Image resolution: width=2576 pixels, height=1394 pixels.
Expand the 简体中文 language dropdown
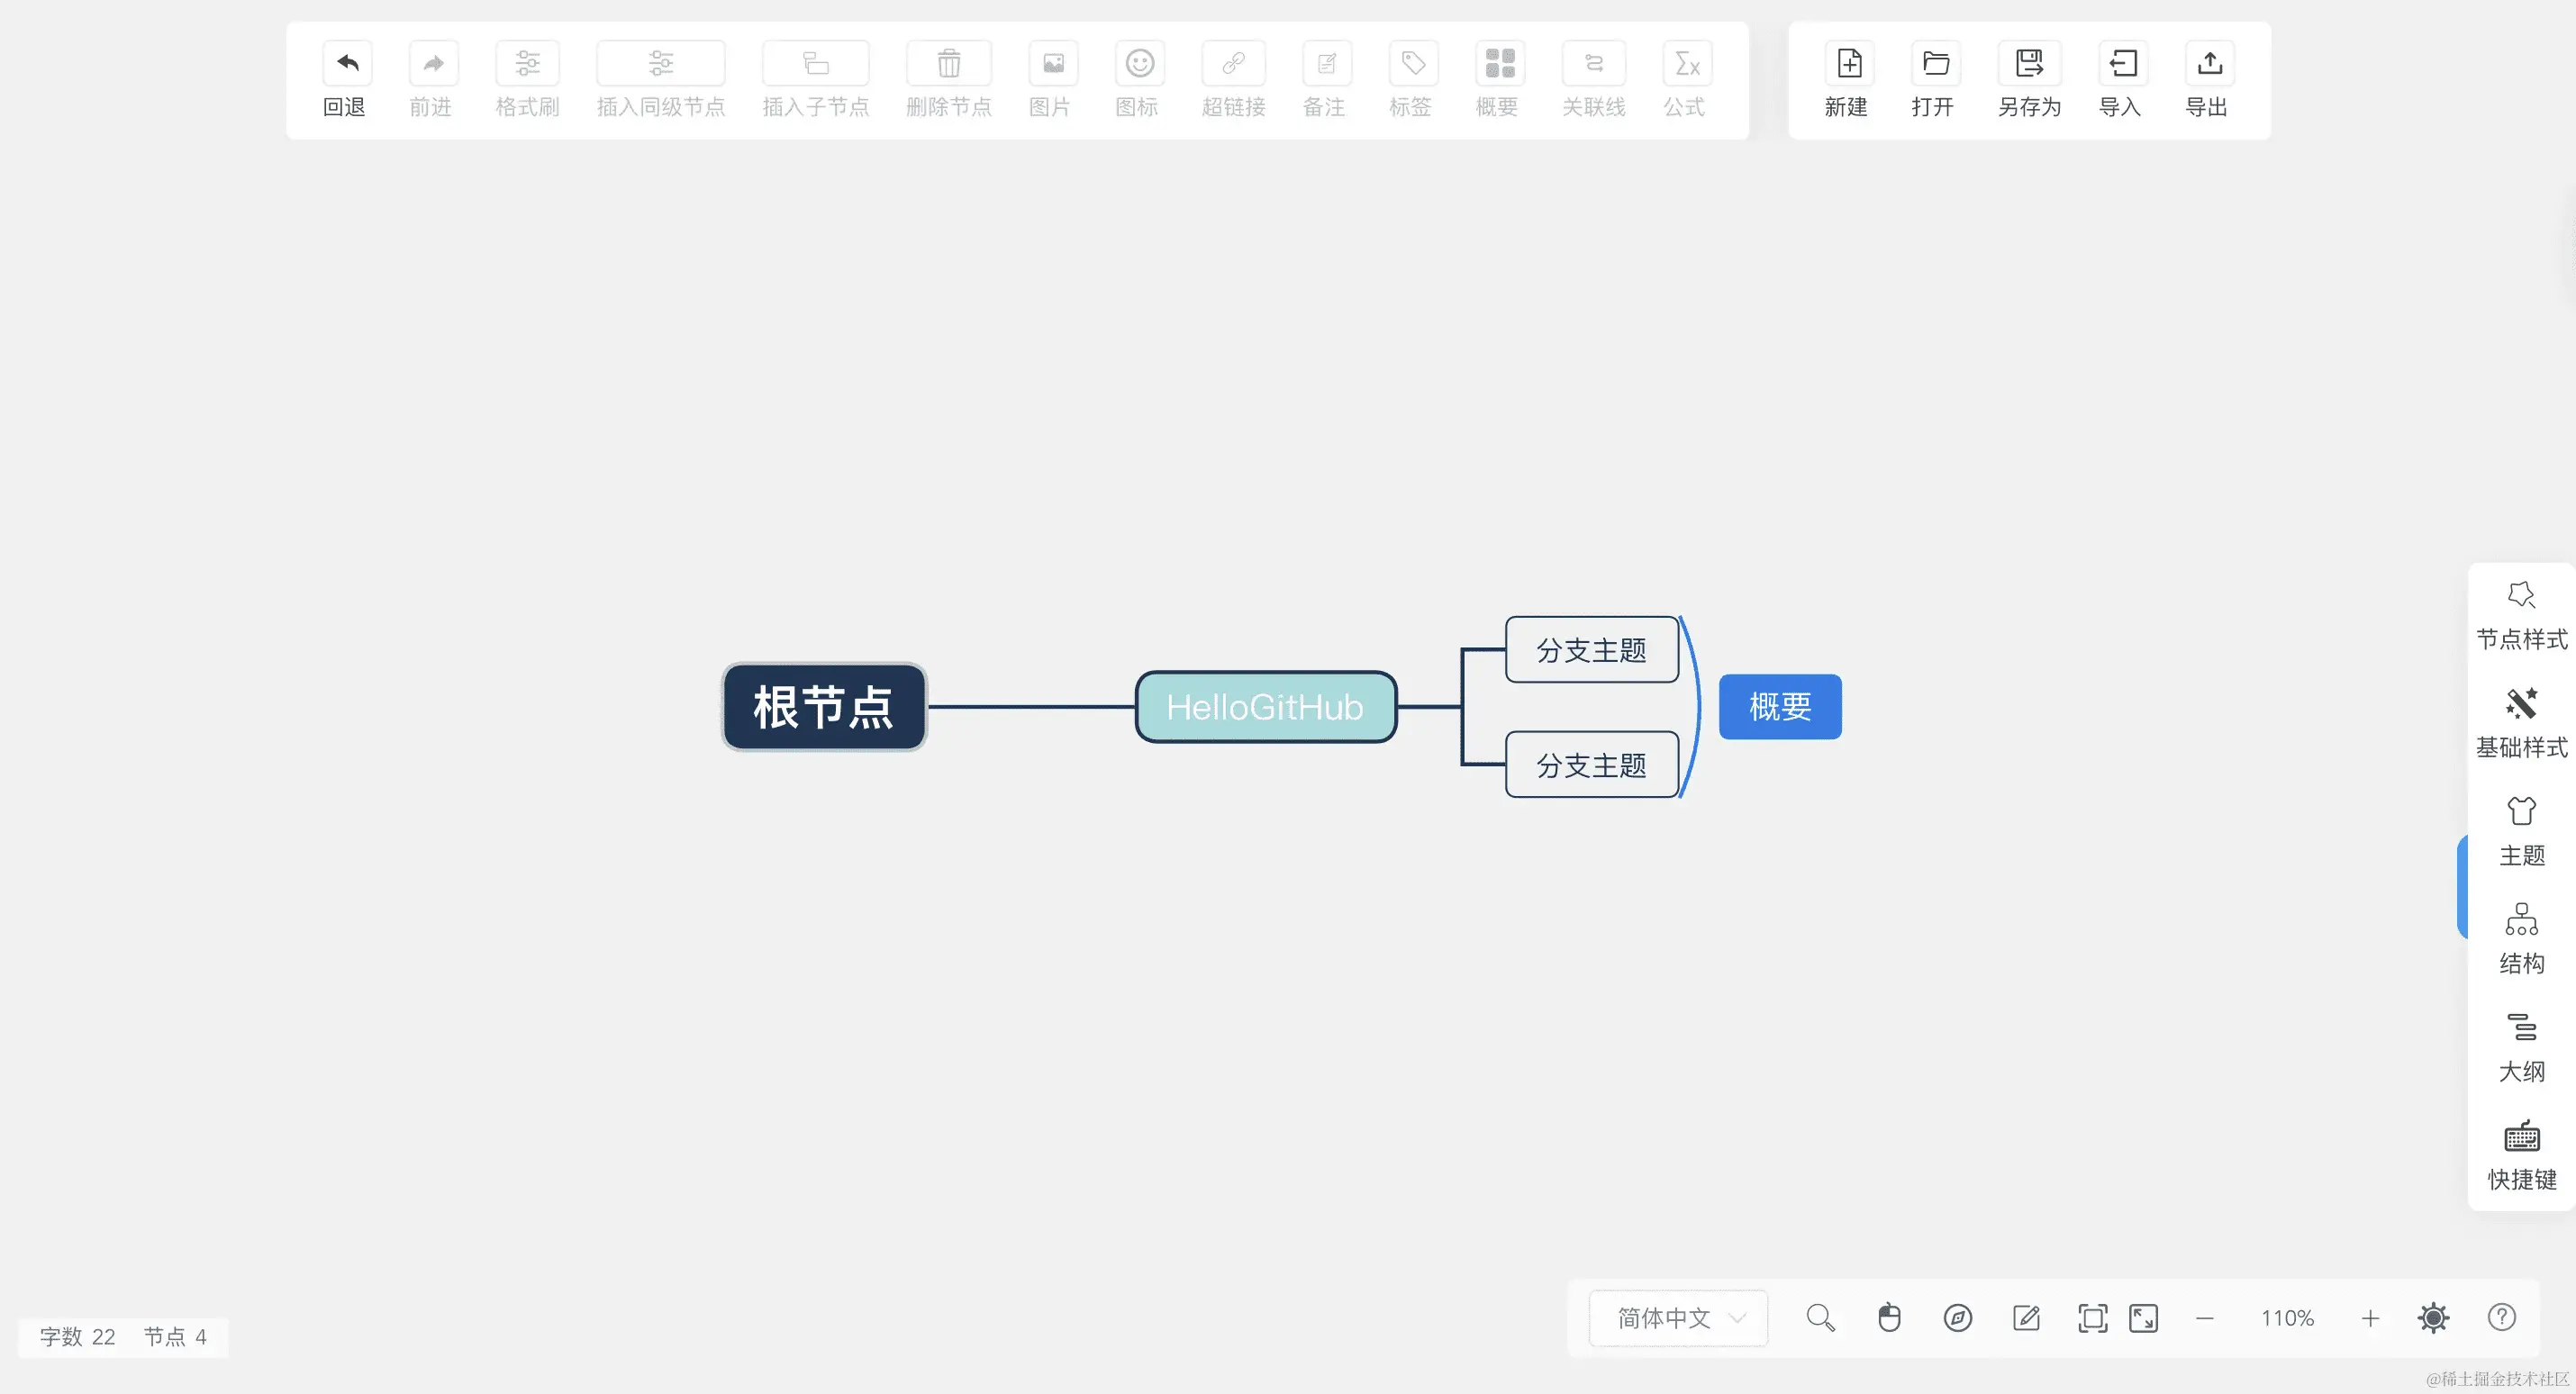pyautogui.click(x=1678, y=1318)
